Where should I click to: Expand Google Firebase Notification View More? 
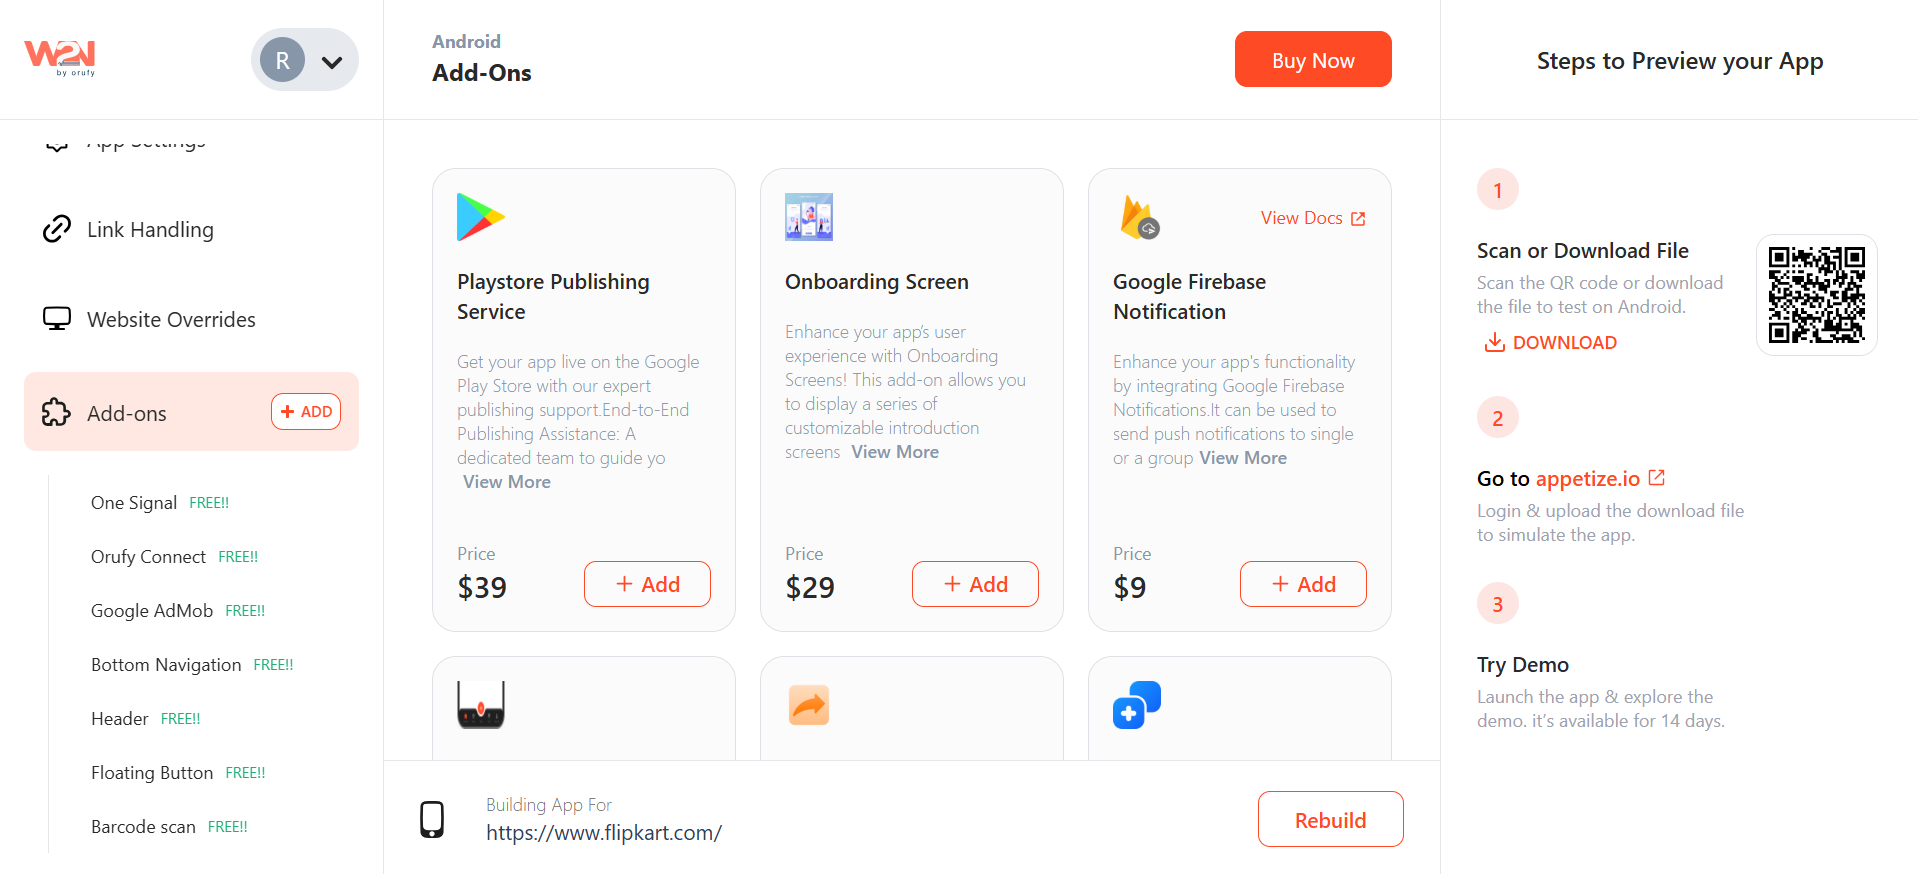tap(1243, 458)
